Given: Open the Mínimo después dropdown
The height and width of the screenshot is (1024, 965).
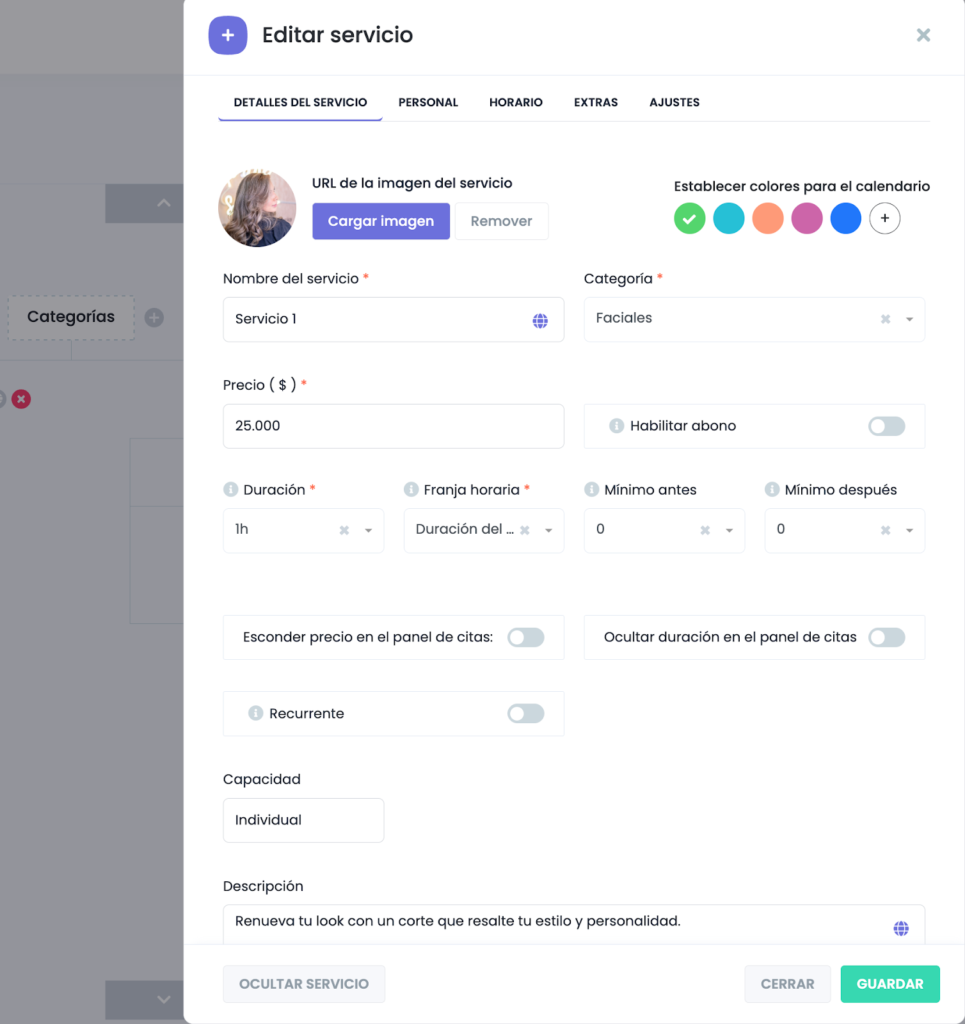Looking at the screenshot, I should pyautogui.click(x=909, y=531).
